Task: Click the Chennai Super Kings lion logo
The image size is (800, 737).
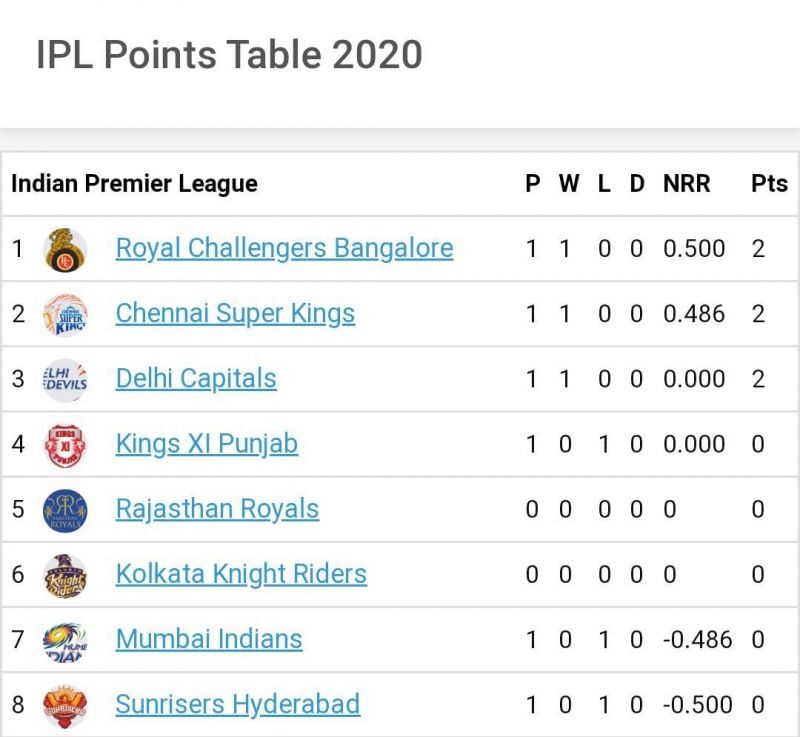Action: (65, 313)
